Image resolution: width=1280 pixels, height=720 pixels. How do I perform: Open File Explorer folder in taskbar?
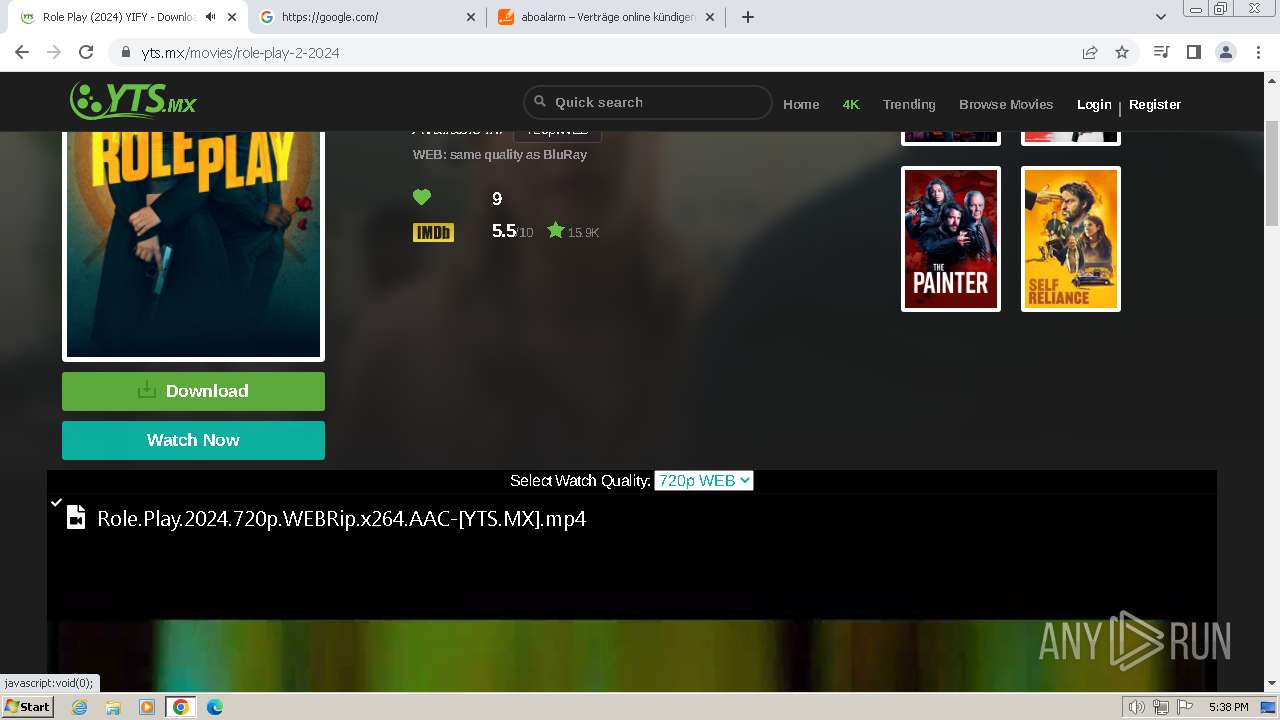[x=113, y=707]
